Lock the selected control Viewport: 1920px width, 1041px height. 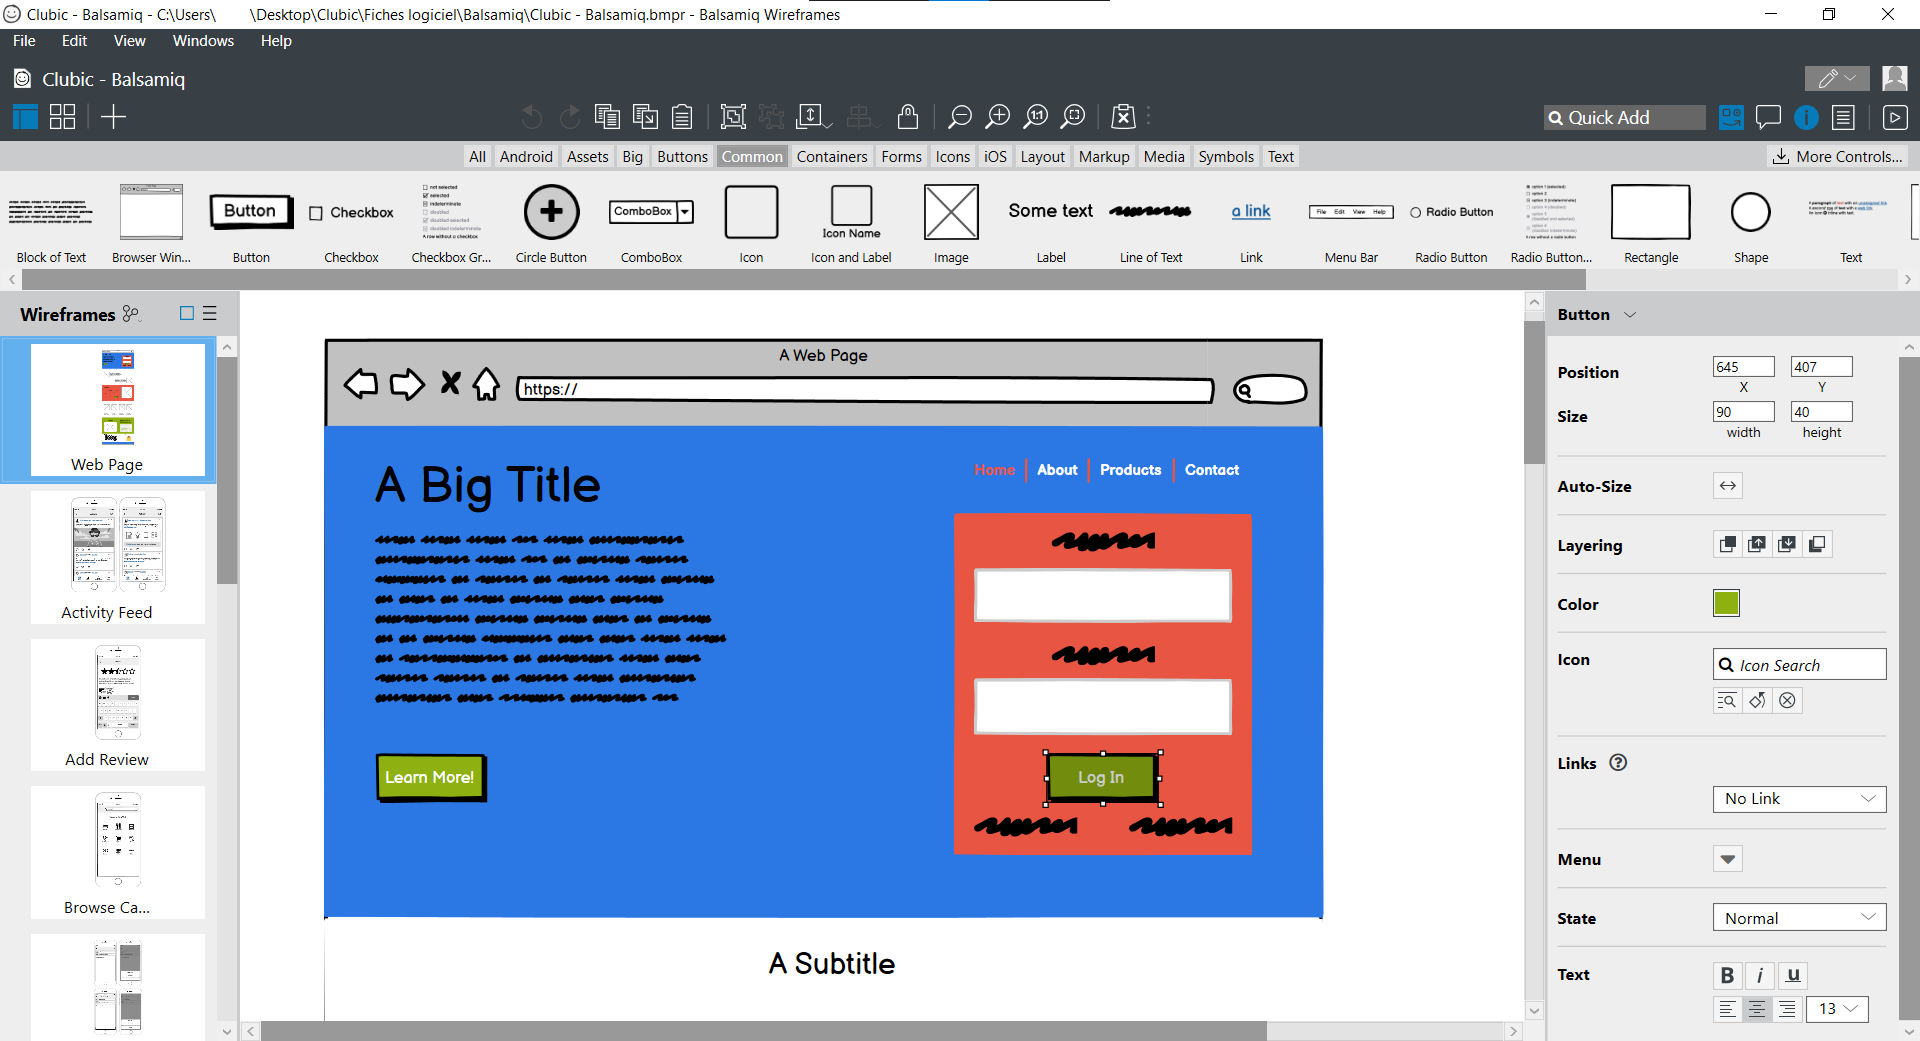(908, 117)
